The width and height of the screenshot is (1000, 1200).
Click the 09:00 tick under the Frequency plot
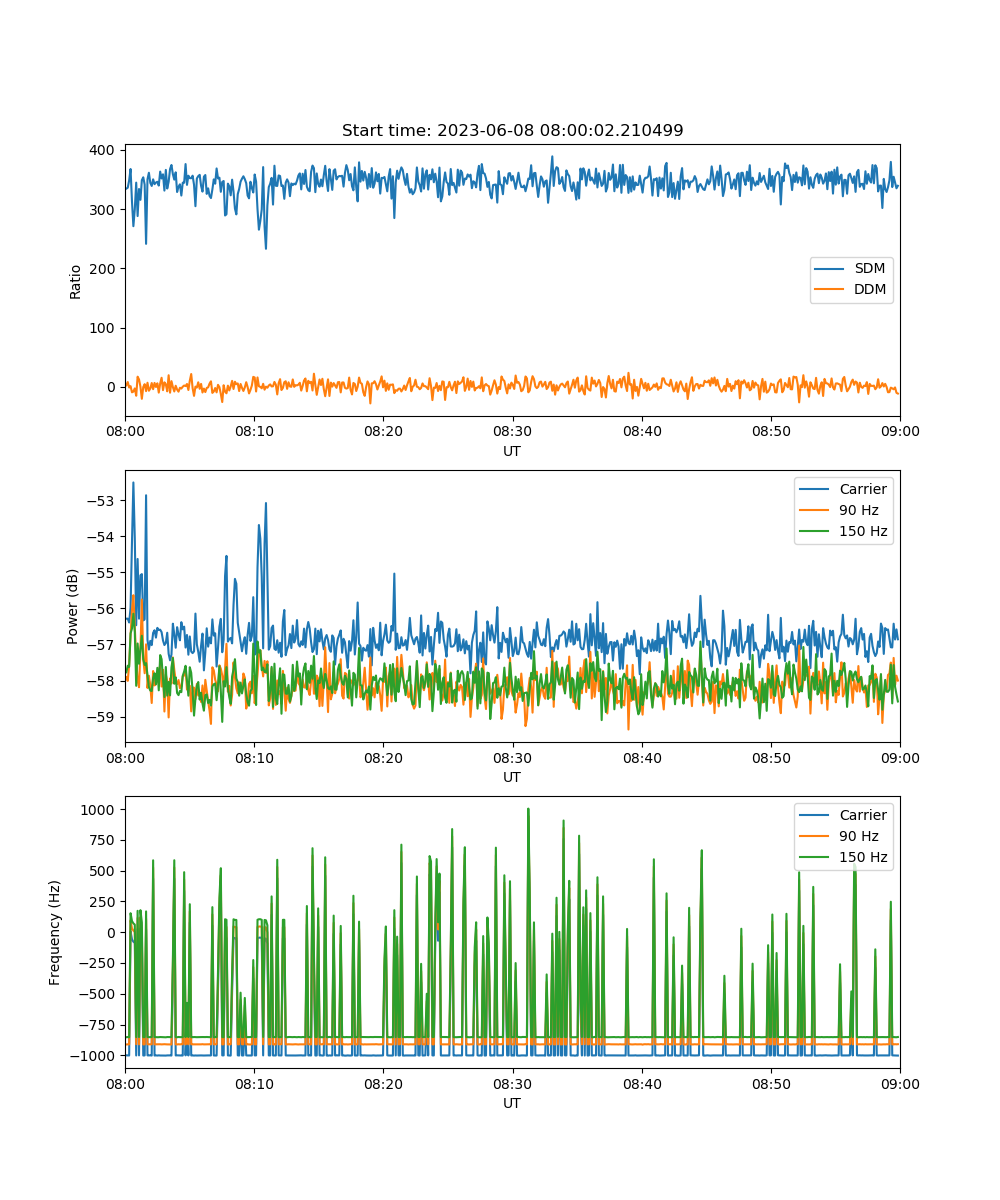[x=899, y=1083]
